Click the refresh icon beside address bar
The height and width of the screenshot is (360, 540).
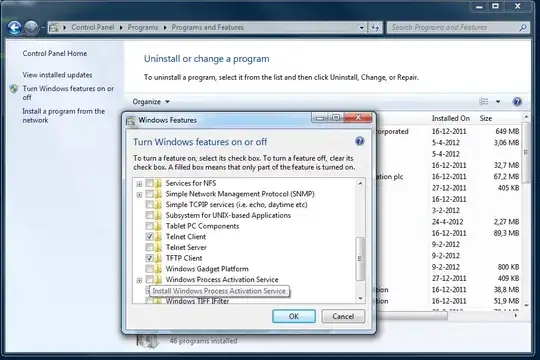click(x=375, y=28)
